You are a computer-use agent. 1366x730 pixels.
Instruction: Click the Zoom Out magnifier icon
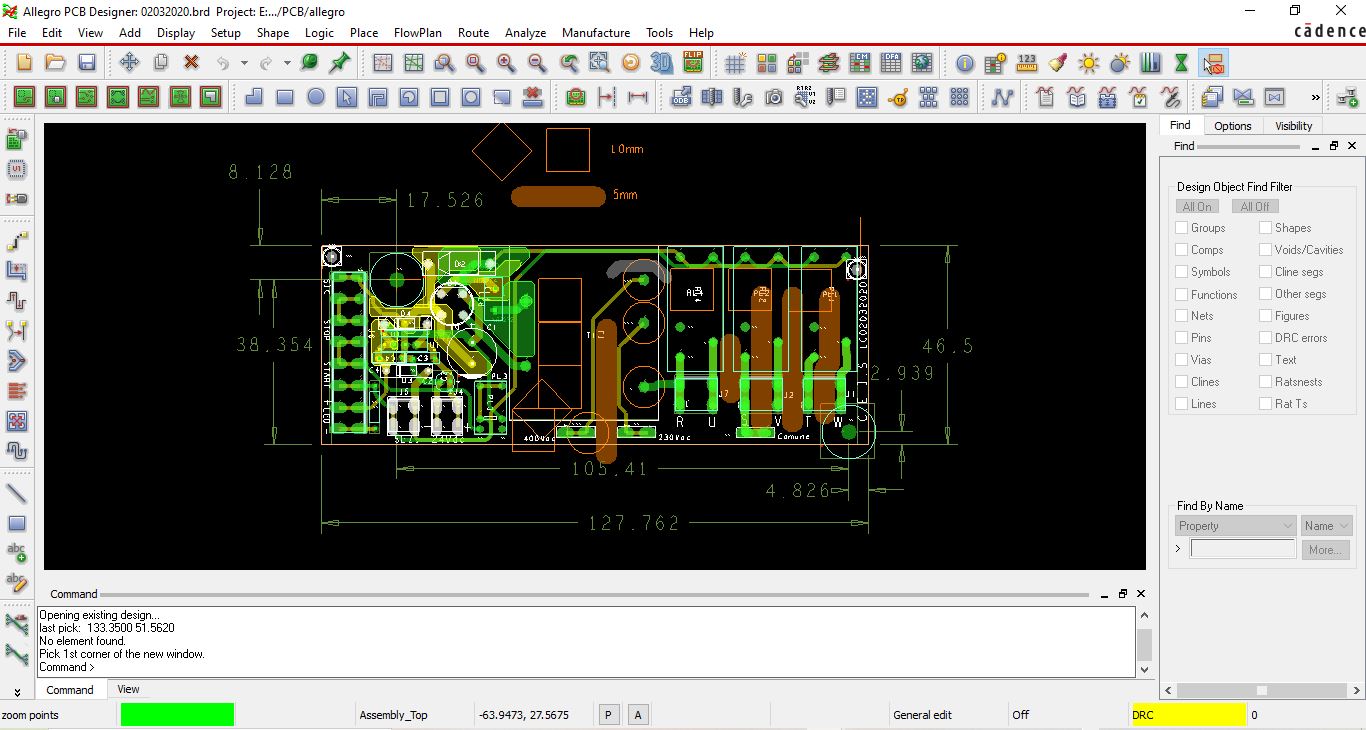click(537, 63)
